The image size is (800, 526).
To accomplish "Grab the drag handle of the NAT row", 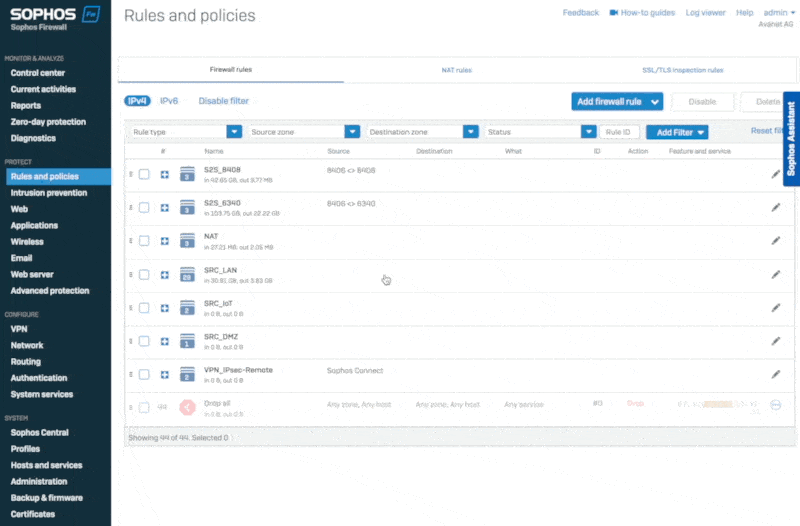I will coord(131,240).
